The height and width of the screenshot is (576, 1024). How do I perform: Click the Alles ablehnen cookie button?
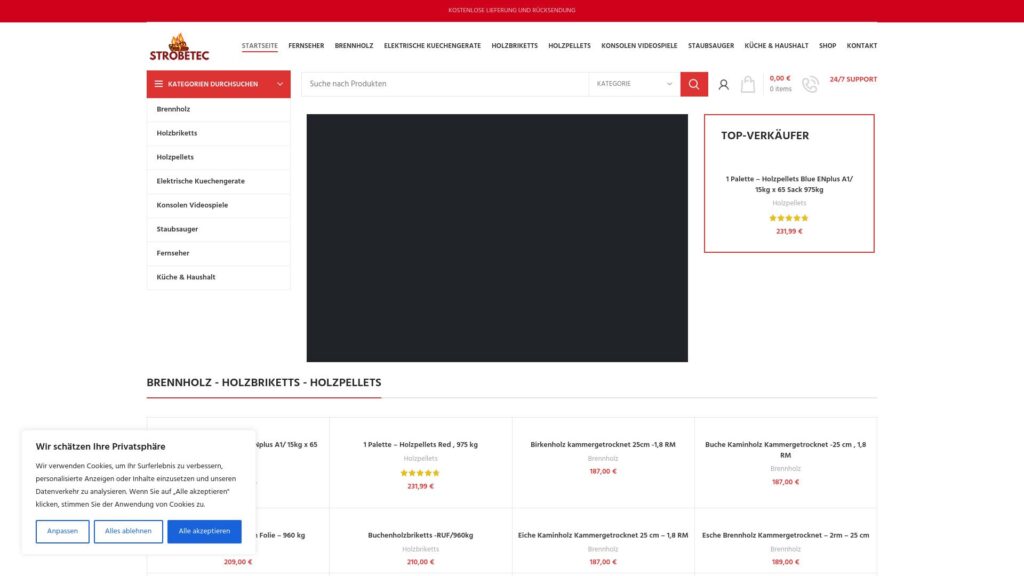(x=128, y=531)
